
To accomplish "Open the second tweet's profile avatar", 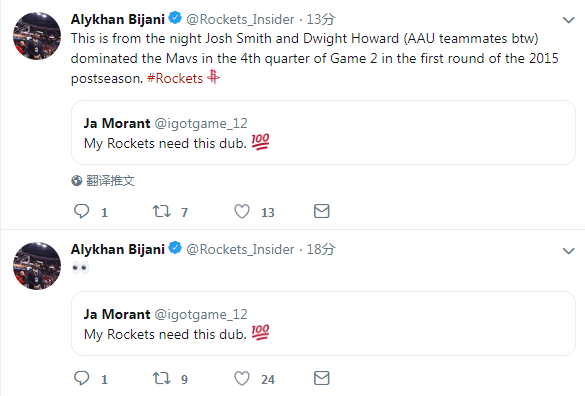I will 37,266.
